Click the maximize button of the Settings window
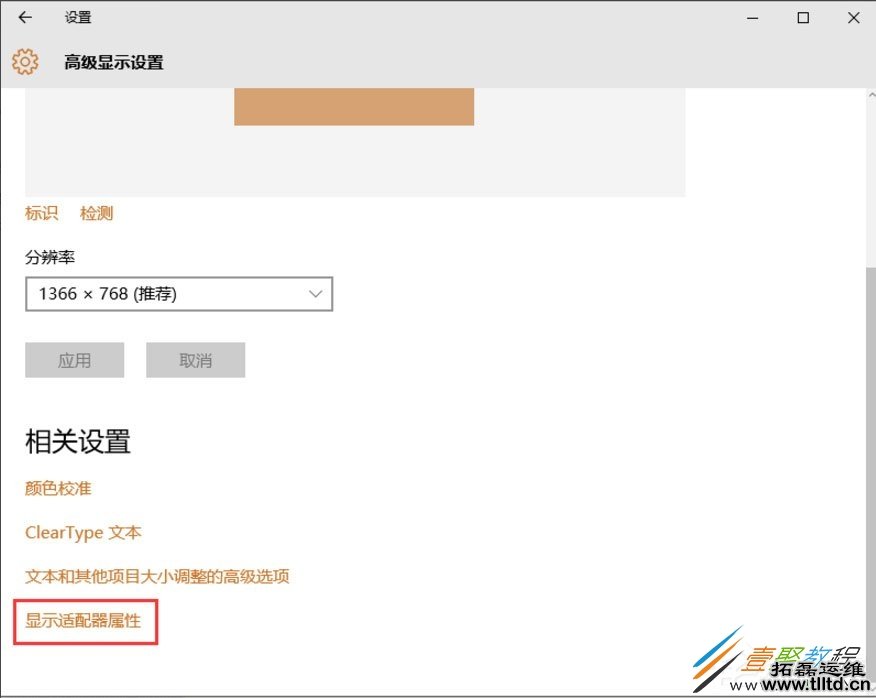 click(x=802, y=17)
